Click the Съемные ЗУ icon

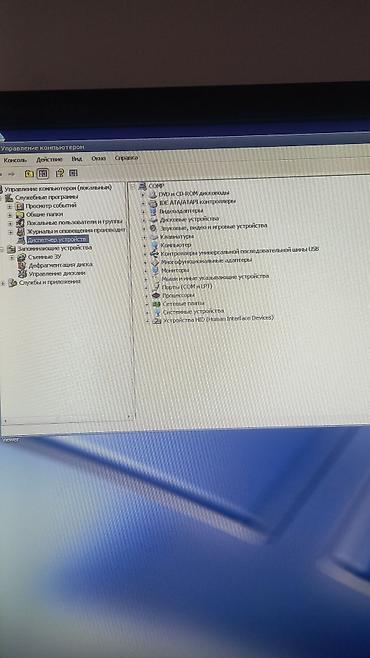[x=21, y=257]
